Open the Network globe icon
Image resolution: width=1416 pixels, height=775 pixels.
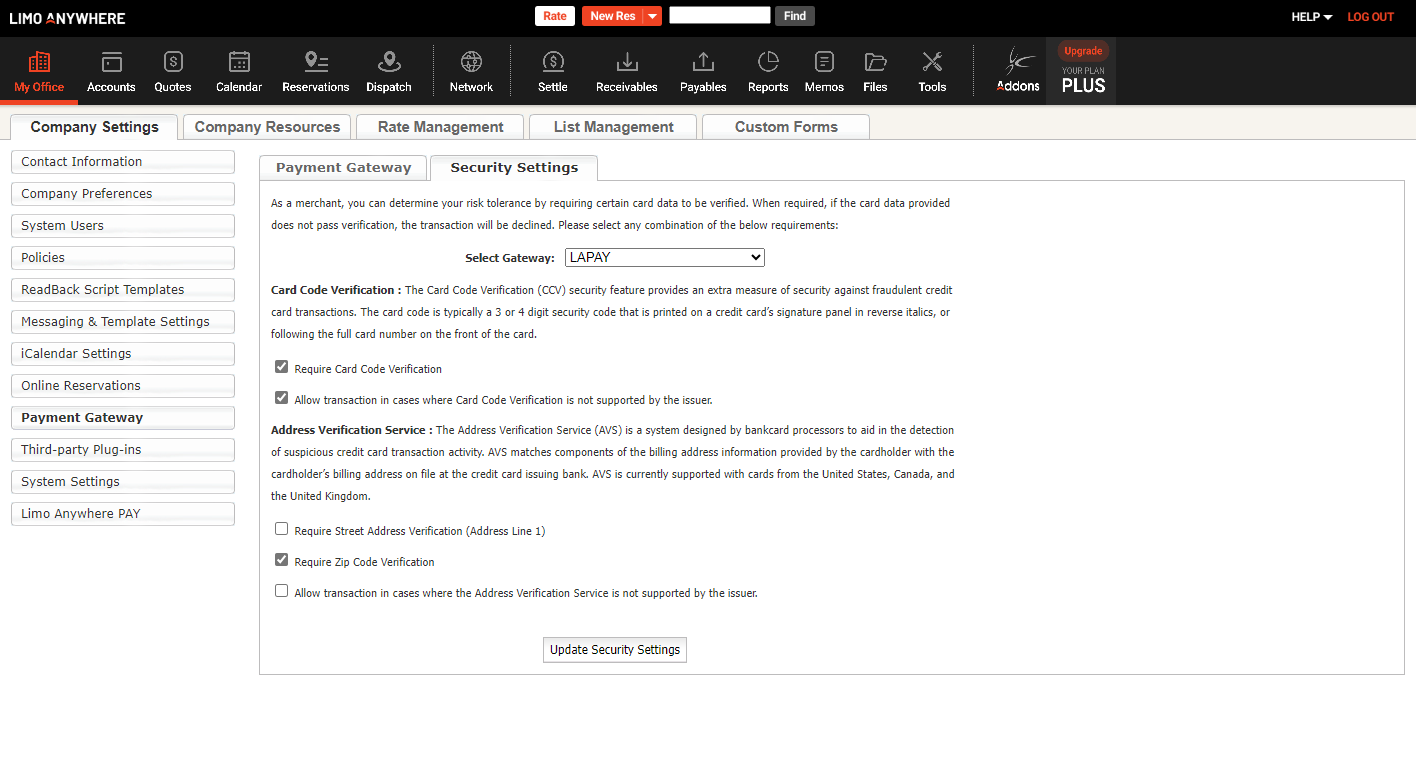pyautogui.click(x=471, y=63)
